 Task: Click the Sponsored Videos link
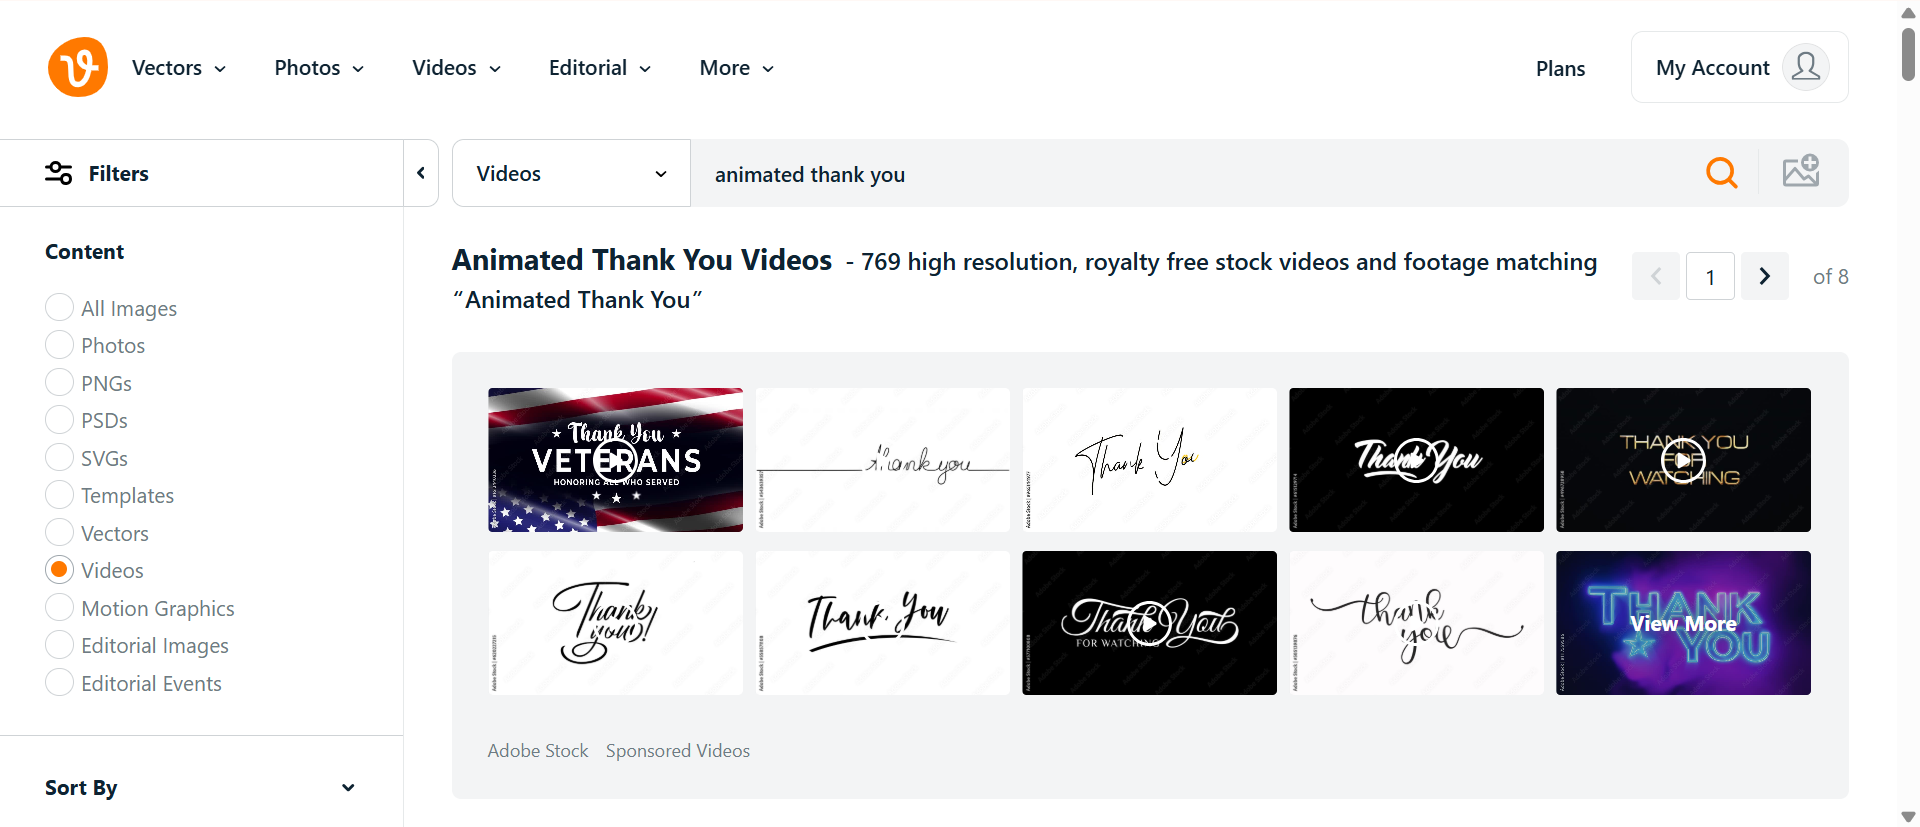678,750
